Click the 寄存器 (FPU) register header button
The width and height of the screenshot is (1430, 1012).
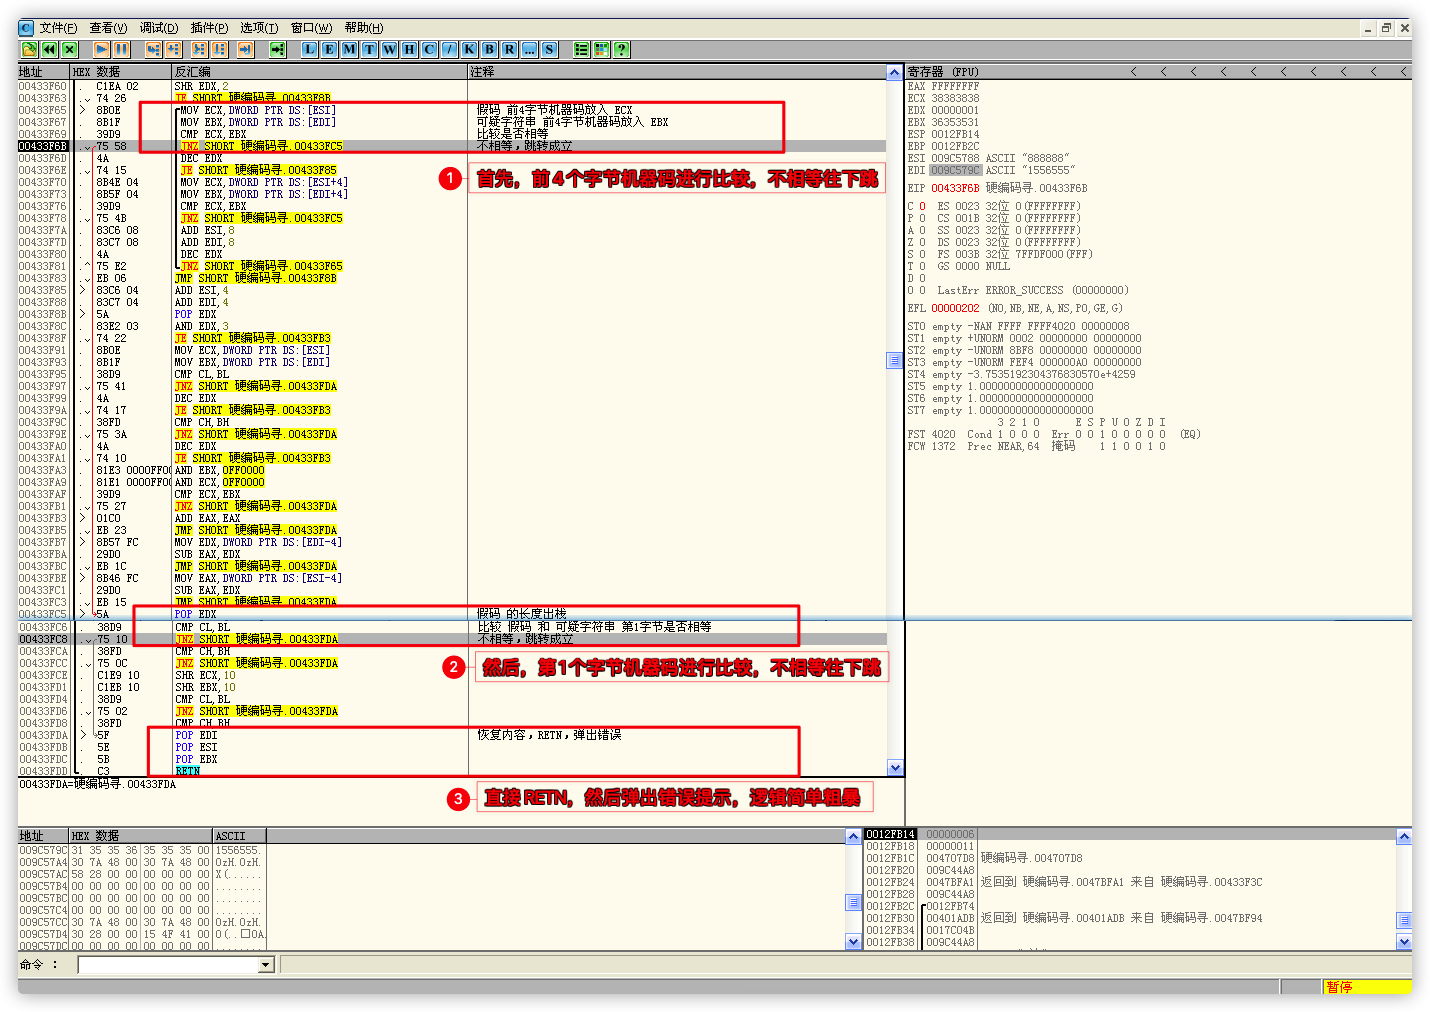(943, 72)
